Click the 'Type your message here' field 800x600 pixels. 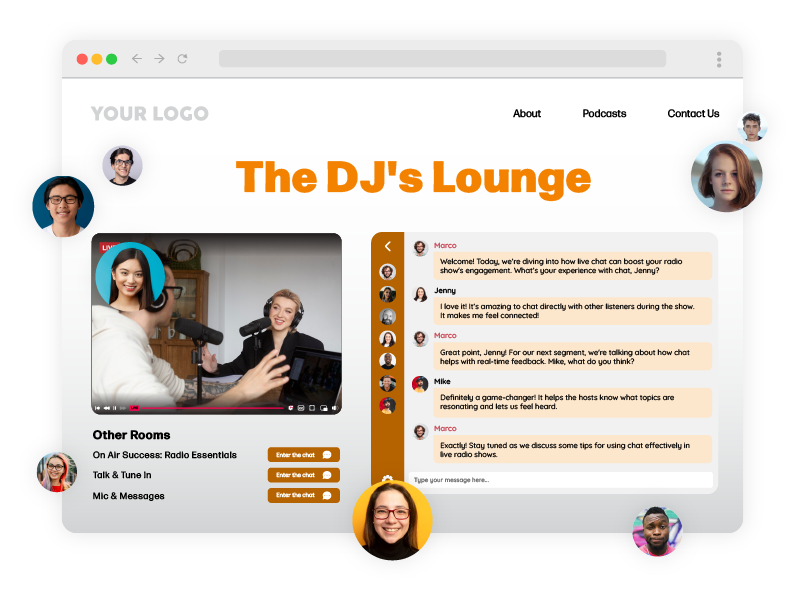(x=560, y=480)
